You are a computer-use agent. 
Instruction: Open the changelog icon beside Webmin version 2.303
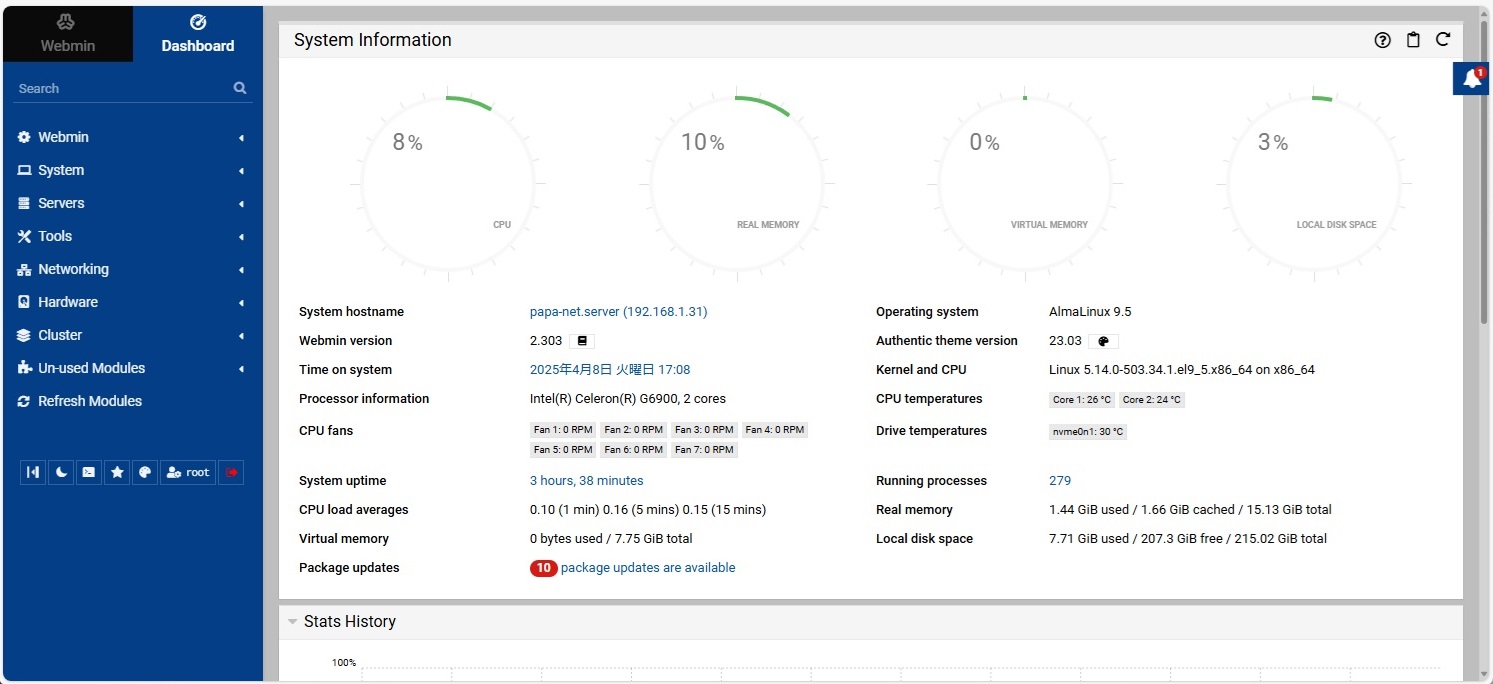582,341
